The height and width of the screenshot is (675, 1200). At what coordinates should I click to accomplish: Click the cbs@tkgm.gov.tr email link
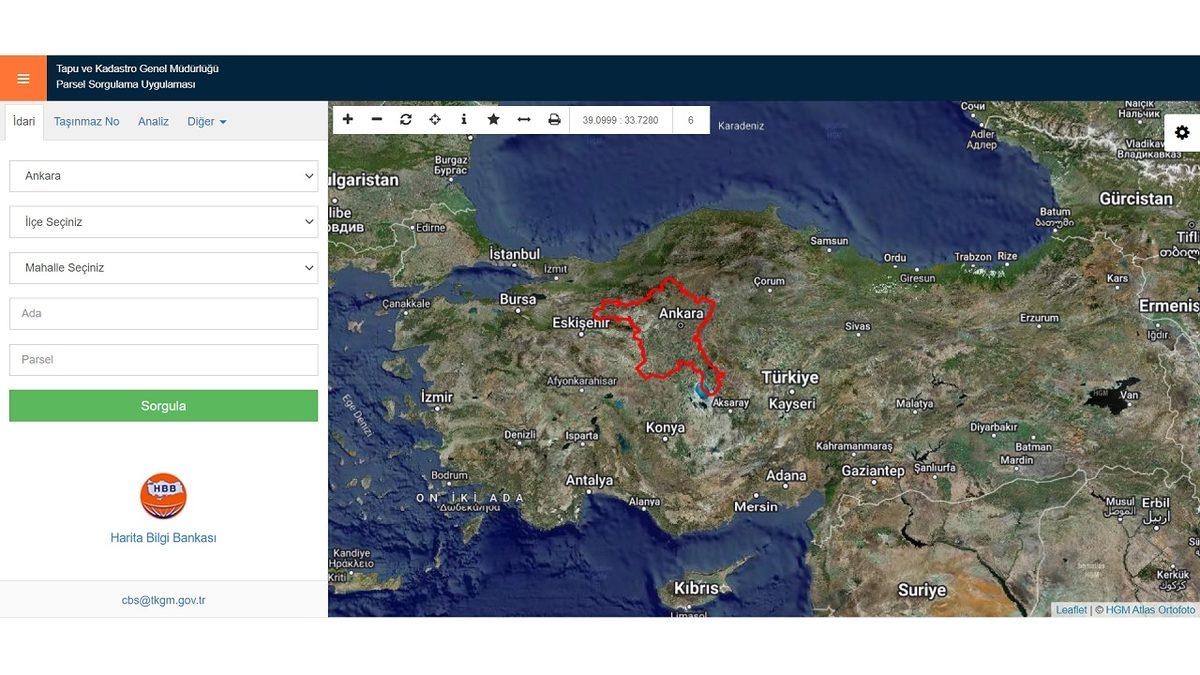pos(163,599)
